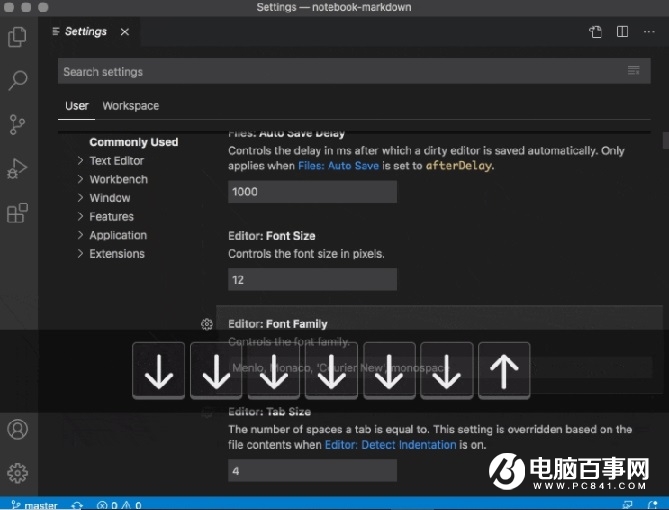Open the Accounts menu icon
Image resolution: width=669 pixels, height=510 pixels.
tap(17, 429)
